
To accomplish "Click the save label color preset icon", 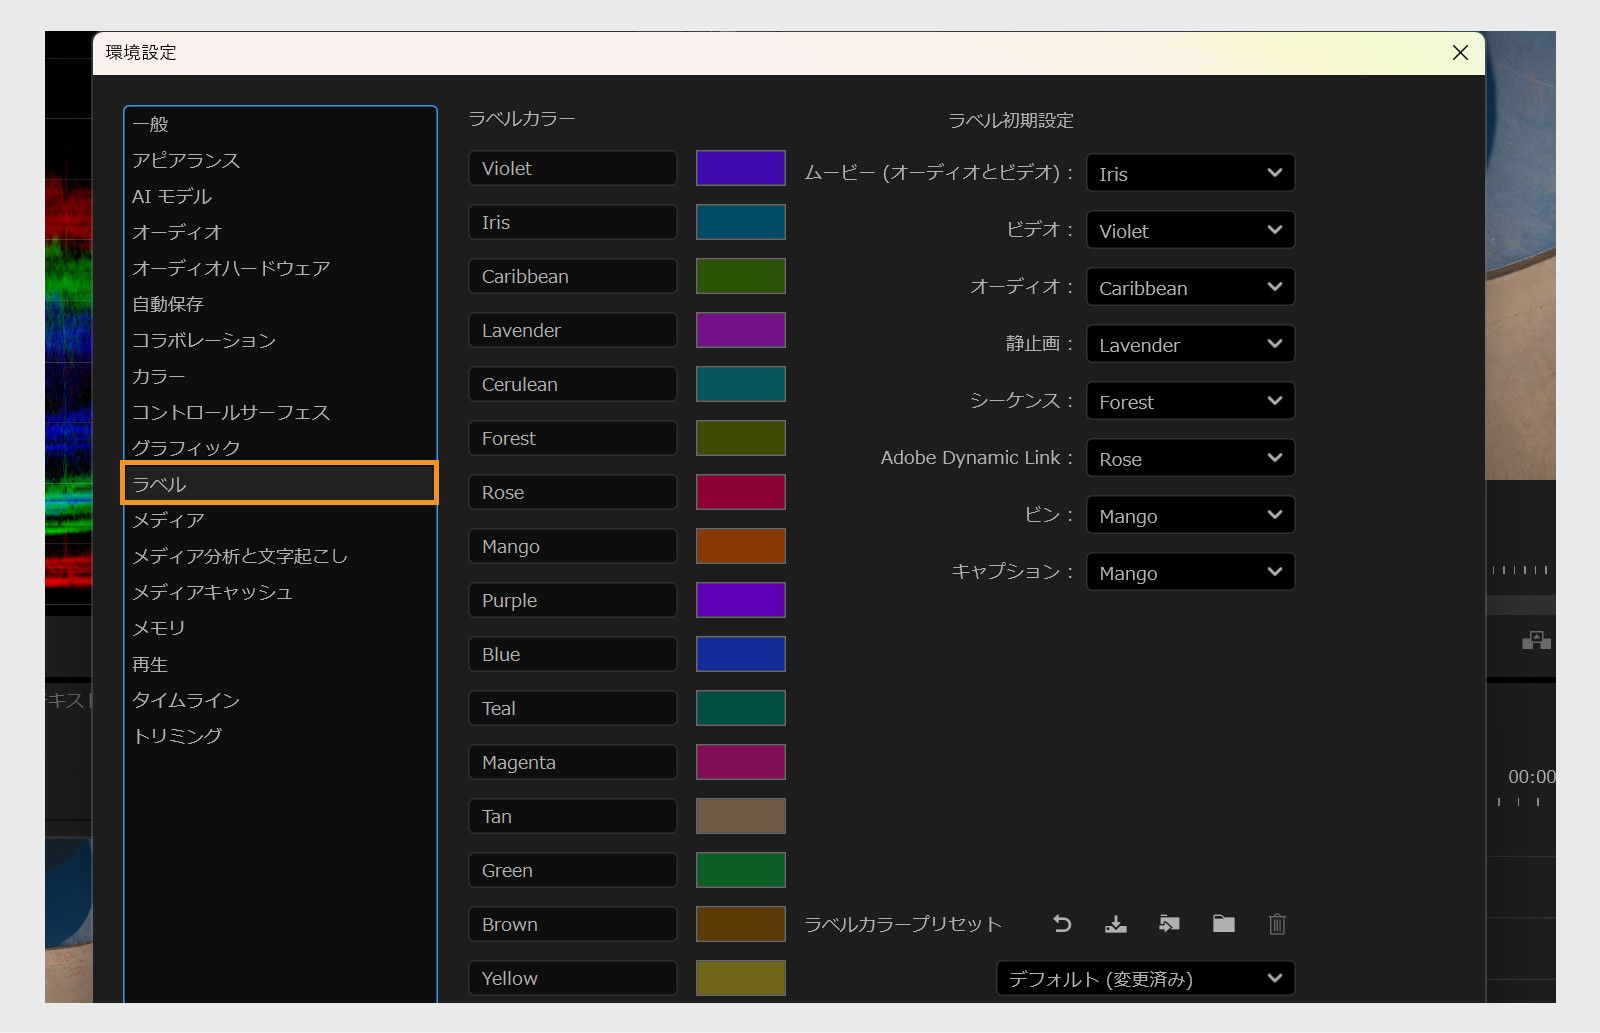I will pos(1116,924).
